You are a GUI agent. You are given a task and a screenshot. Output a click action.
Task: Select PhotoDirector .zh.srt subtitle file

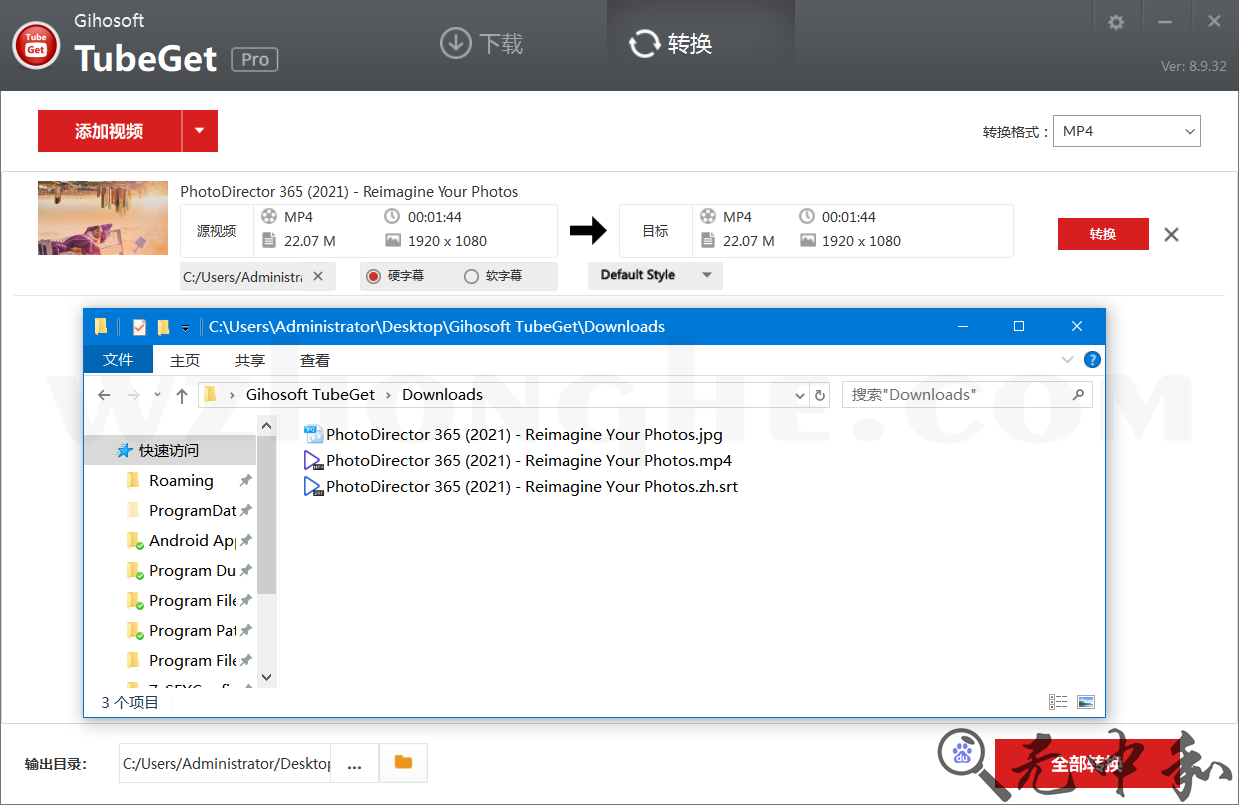pyautogui.click(x=531, y=487)
